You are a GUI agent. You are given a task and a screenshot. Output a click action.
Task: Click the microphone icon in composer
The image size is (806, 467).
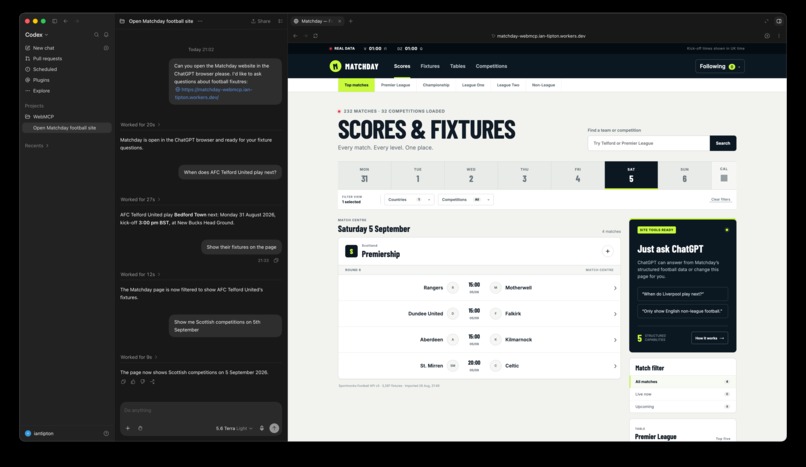point(262,428)
